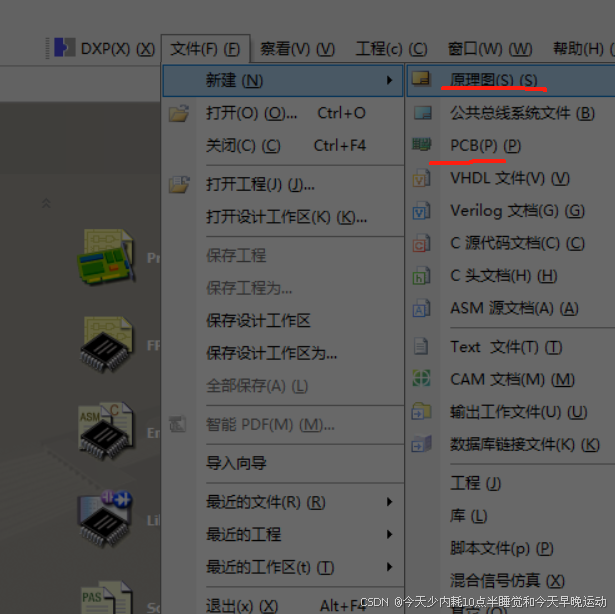
Task: Open the 文件(F) menu
Action: (x=205, y=49)
